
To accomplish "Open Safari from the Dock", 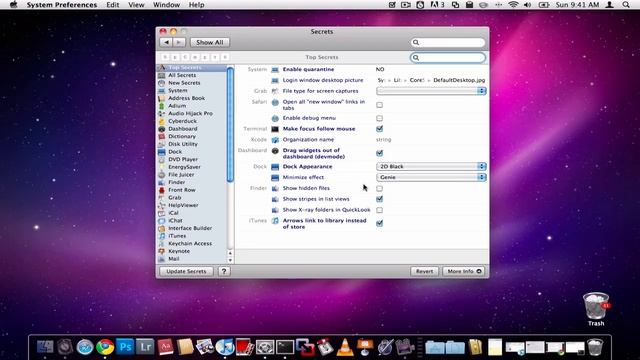I will (85, 347).
